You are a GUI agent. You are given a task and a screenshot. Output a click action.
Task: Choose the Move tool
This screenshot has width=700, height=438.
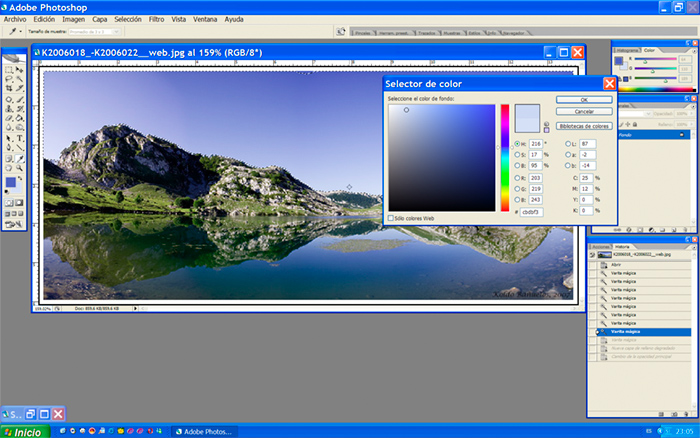[x=19, y=70]
